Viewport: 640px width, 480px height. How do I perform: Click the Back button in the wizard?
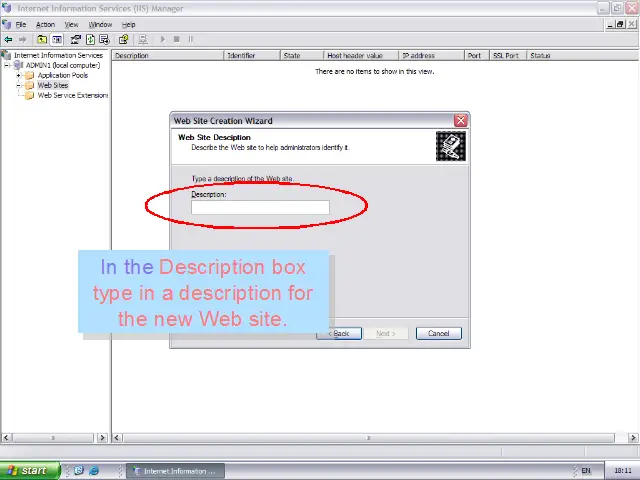(339, 333)
